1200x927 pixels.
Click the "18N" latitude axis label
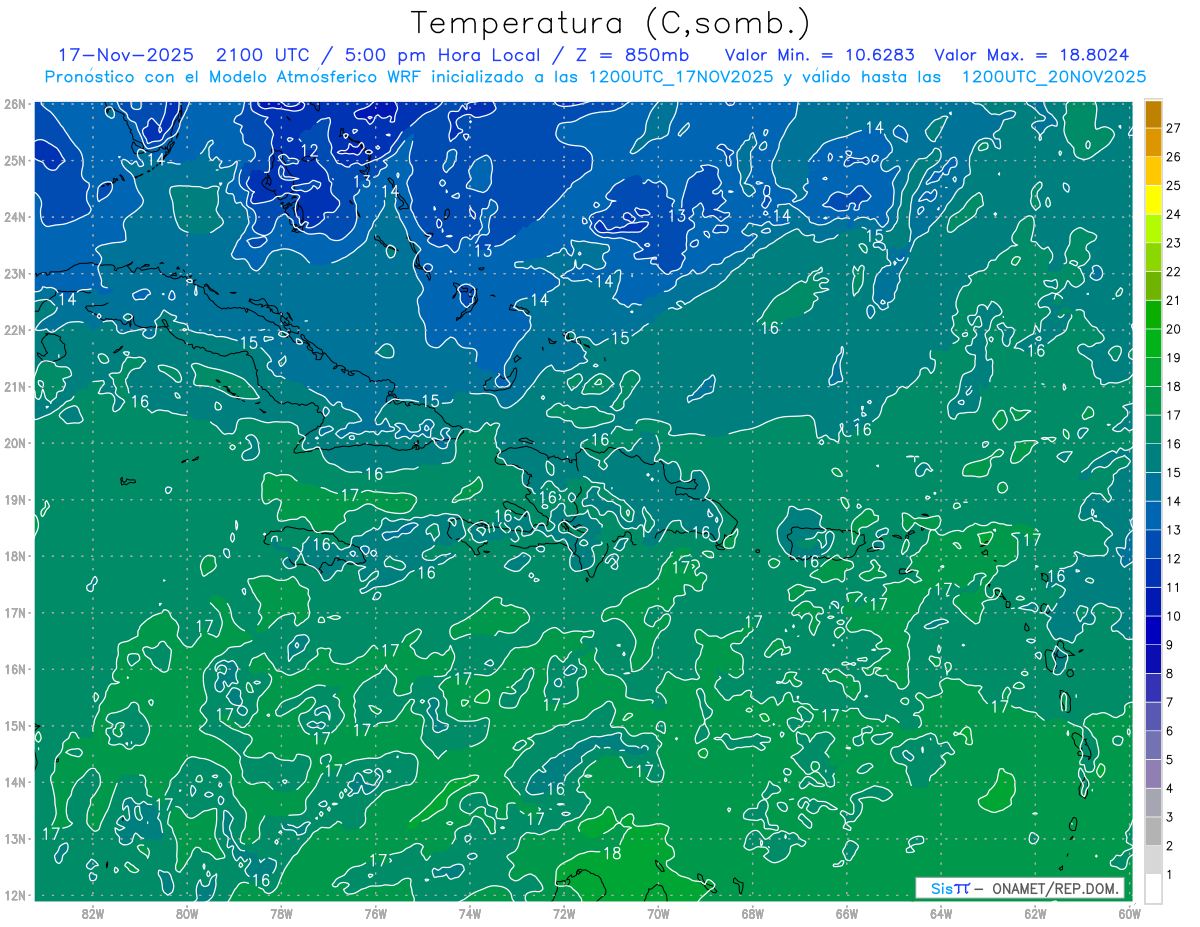pos(14,556)
